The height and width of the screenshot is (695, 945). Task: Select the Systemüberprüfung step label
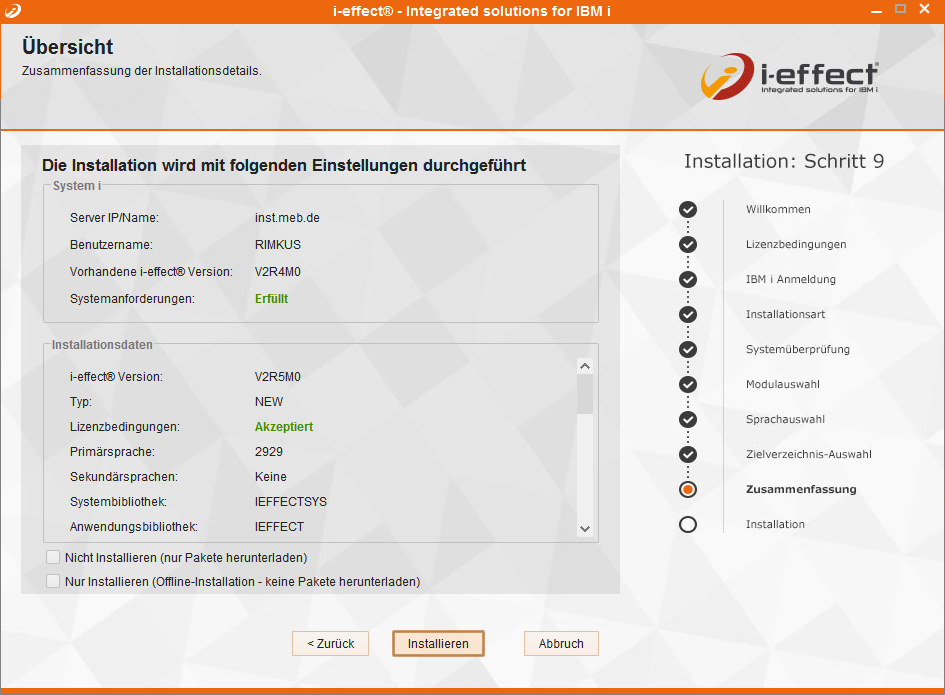coord(798,349)
